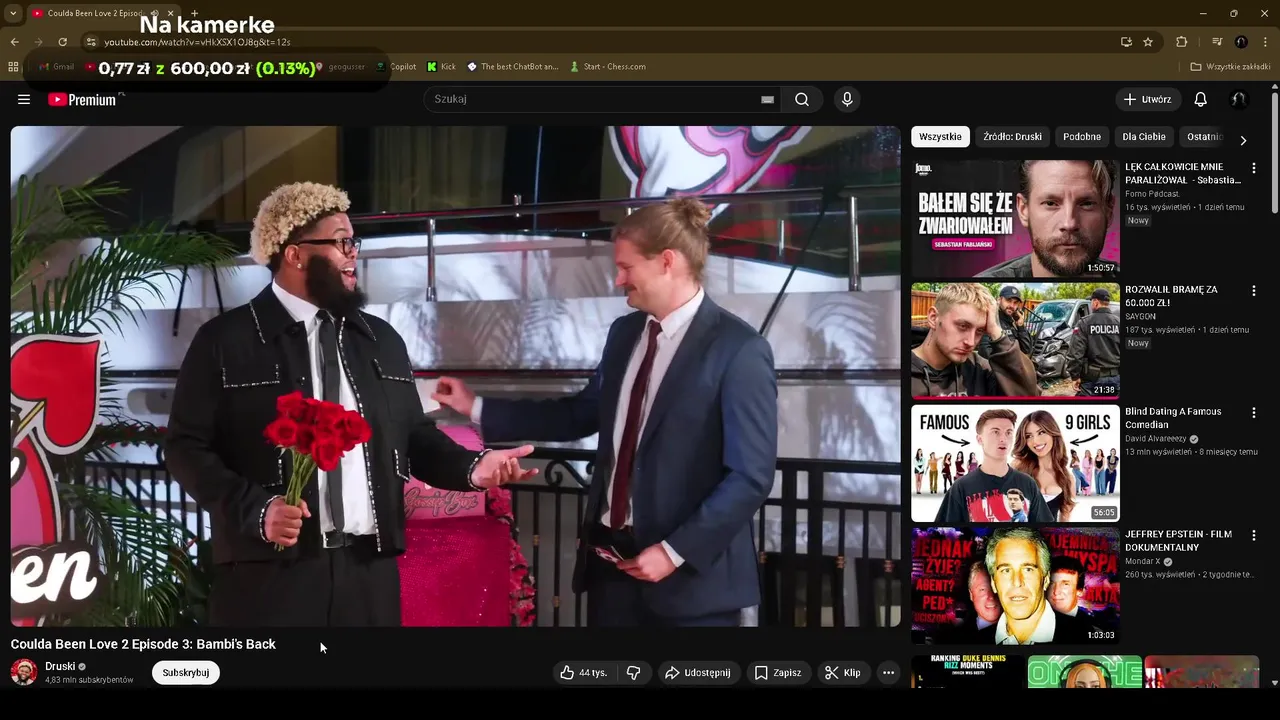Dislike the video with thumbs down

(x=633, y=673)
